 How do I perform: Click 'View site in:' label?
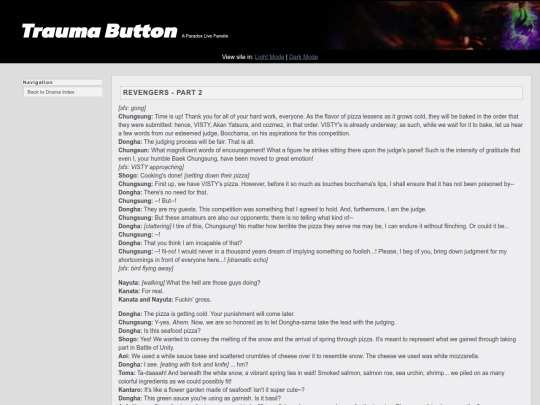(x=238, y=57)
